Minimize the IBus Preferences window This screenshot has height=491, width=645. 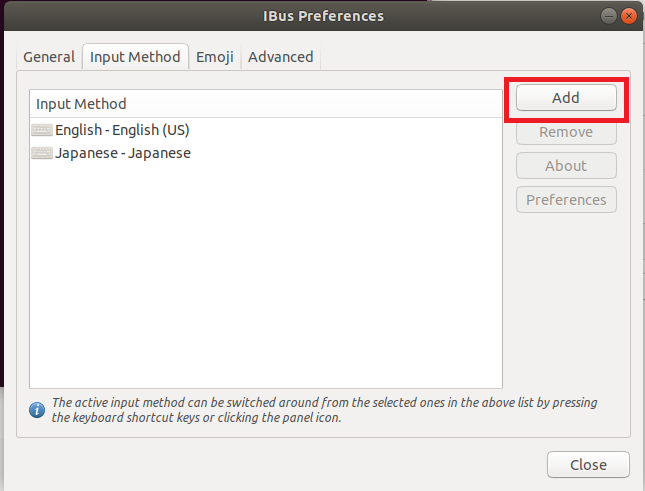[x=608, y=16]
